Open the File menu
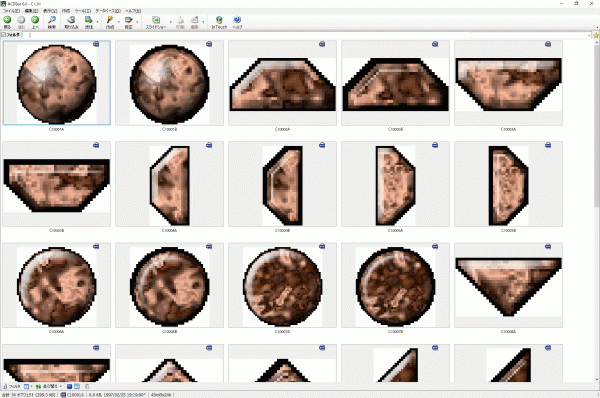 (11, 11)
